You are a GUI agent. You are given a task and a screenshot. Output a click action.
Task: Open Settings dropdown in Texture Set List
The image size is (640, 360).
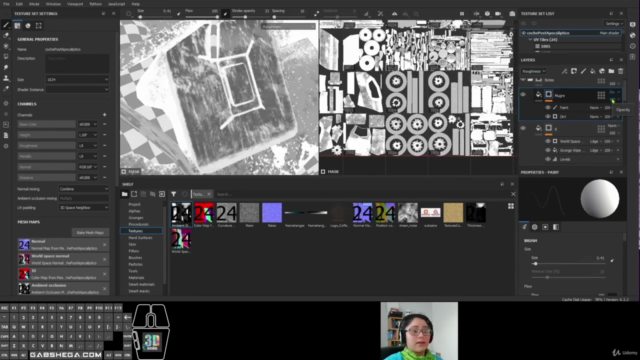point(614,24)
